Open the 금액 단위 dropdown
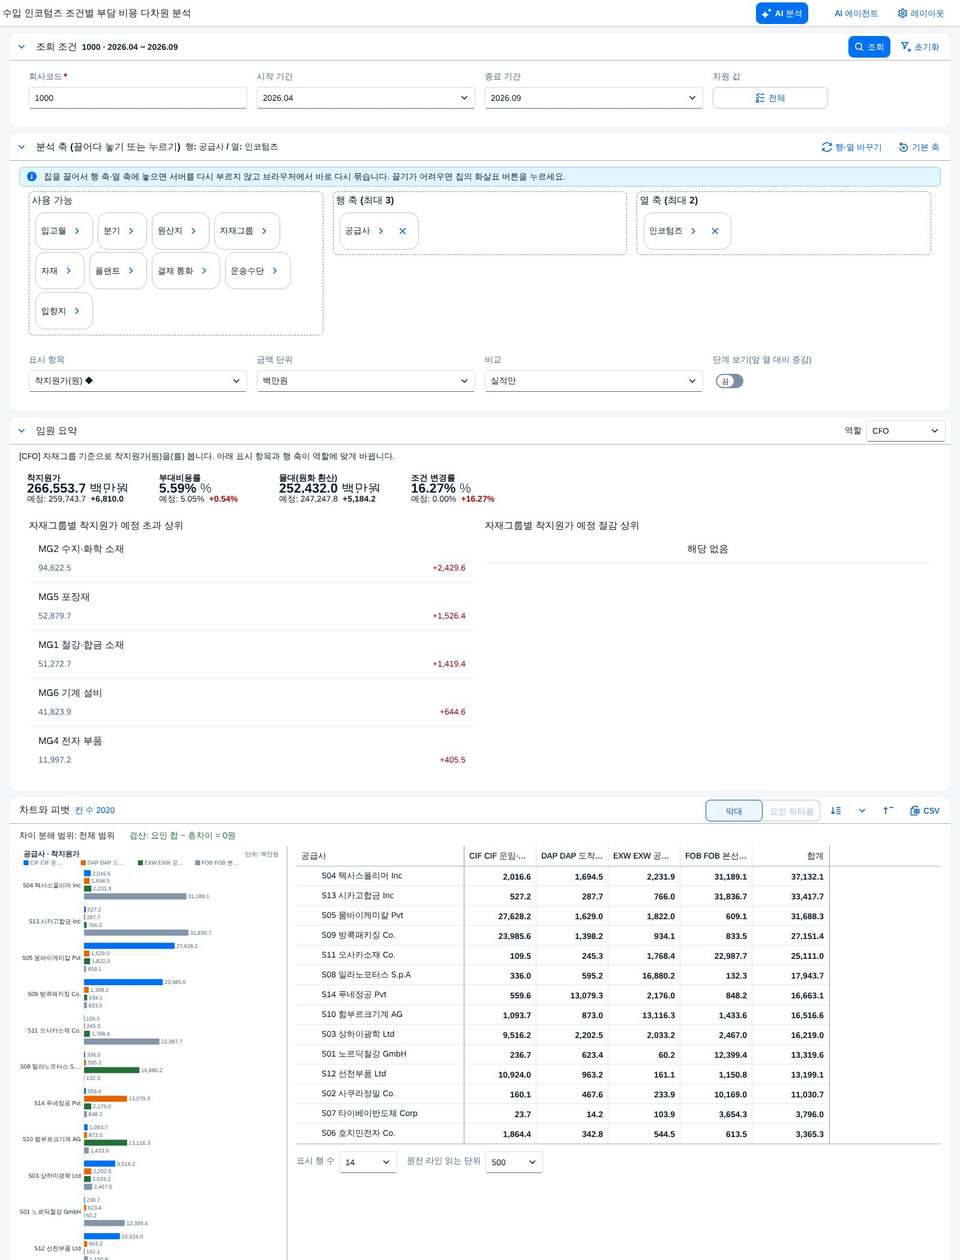Viewport: 960px width, 1260px height. click(x=365, y=381)
